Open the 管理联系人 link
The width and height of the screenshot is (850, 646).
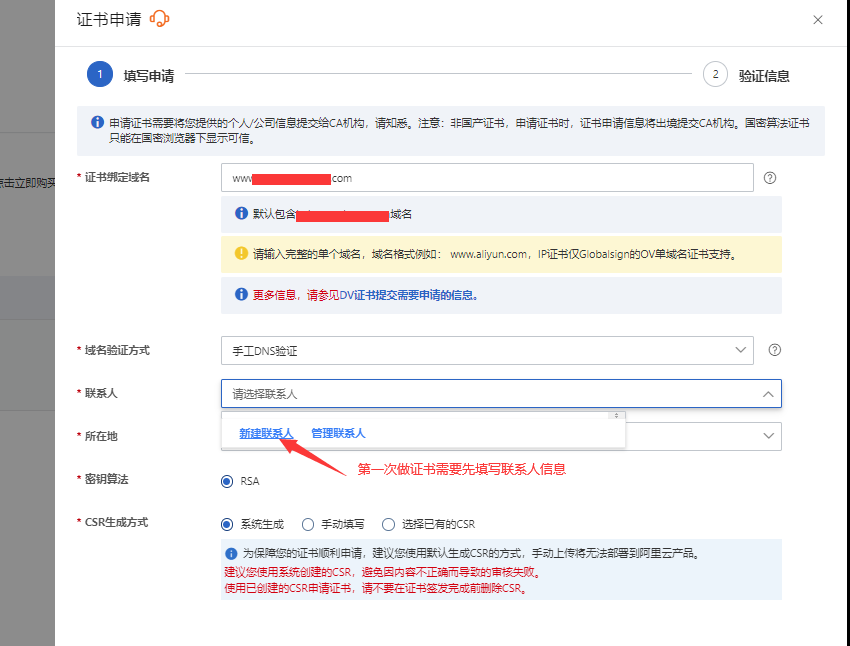coord(338,433)
